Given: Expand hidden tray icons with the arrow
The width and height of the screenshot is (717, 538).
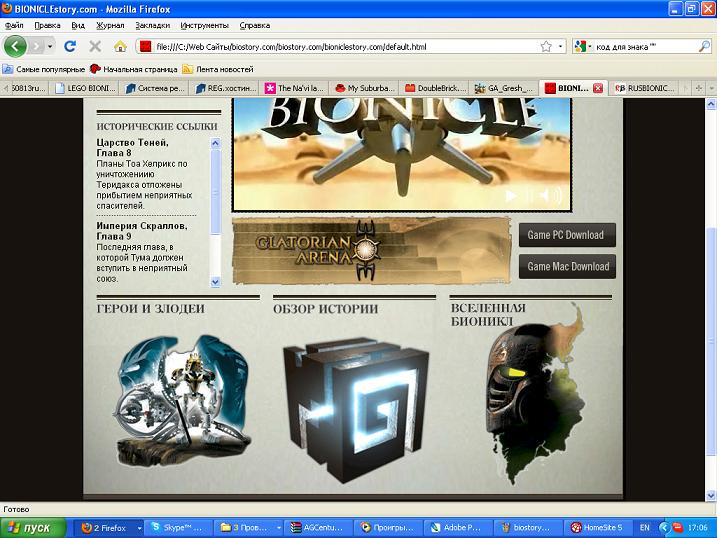Looking at the screenshot, I should point(663,528).
